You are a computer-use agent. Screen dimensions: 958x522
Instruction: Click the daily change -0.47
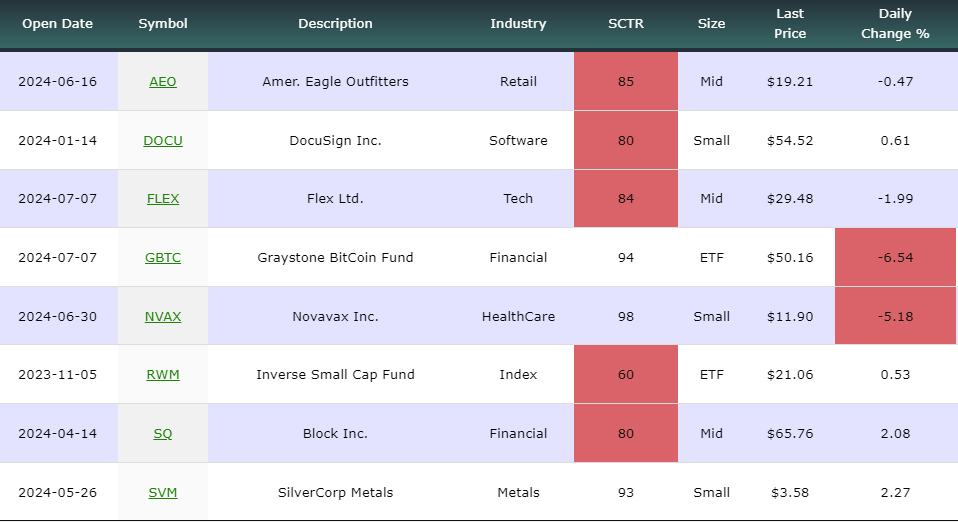895,81
